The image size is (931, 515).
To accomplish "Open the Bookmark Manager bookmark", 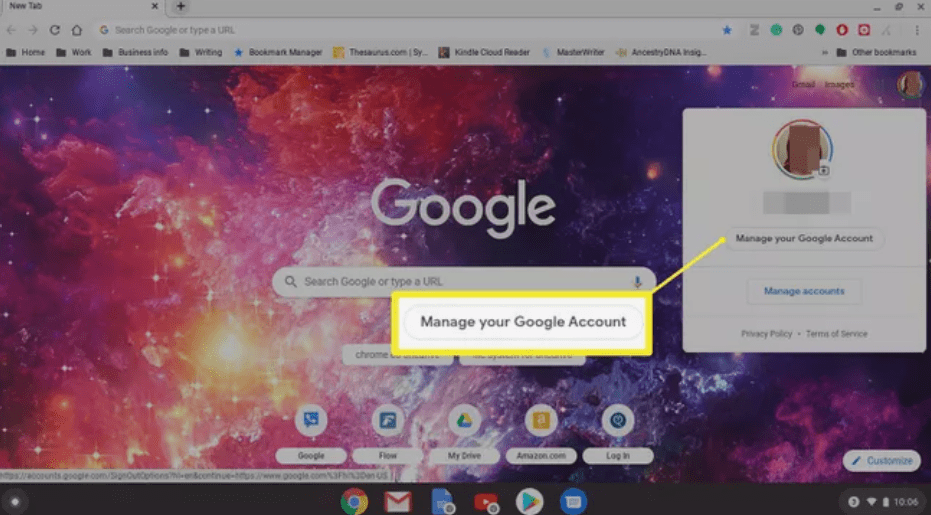I will click(x=278, y=52).
